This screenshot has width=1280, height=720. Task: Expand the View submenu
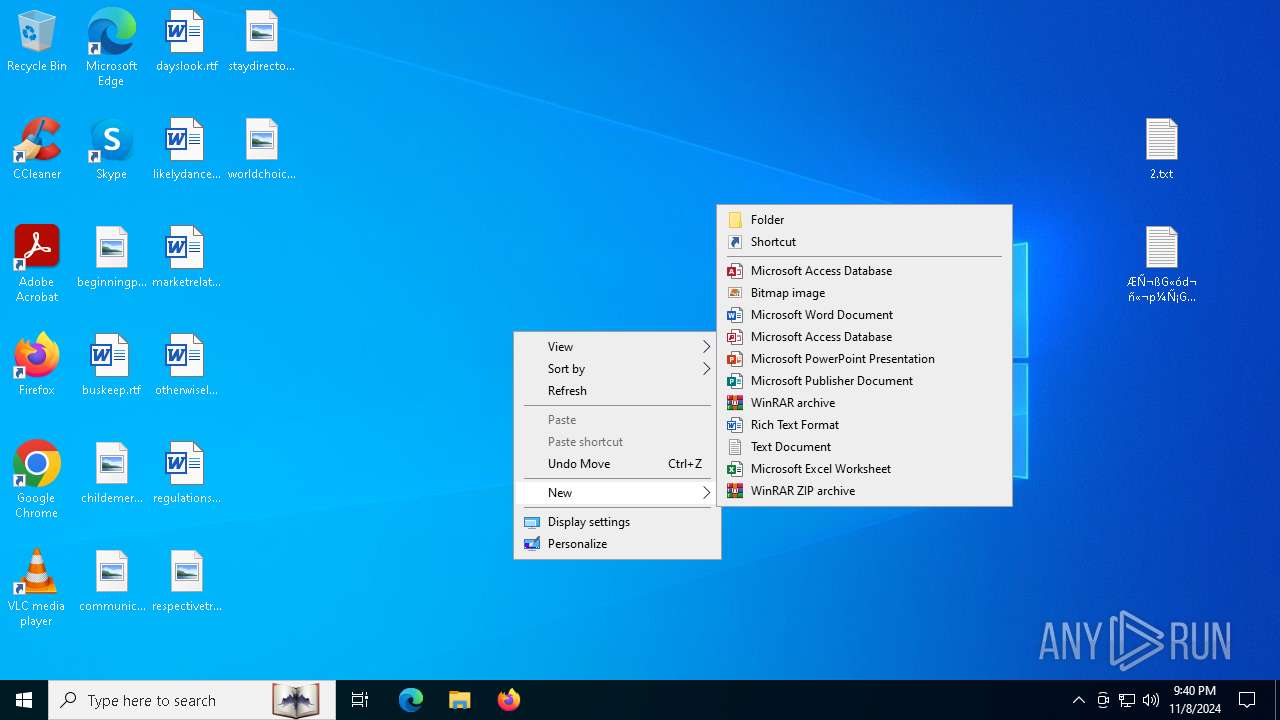point(617,347)
